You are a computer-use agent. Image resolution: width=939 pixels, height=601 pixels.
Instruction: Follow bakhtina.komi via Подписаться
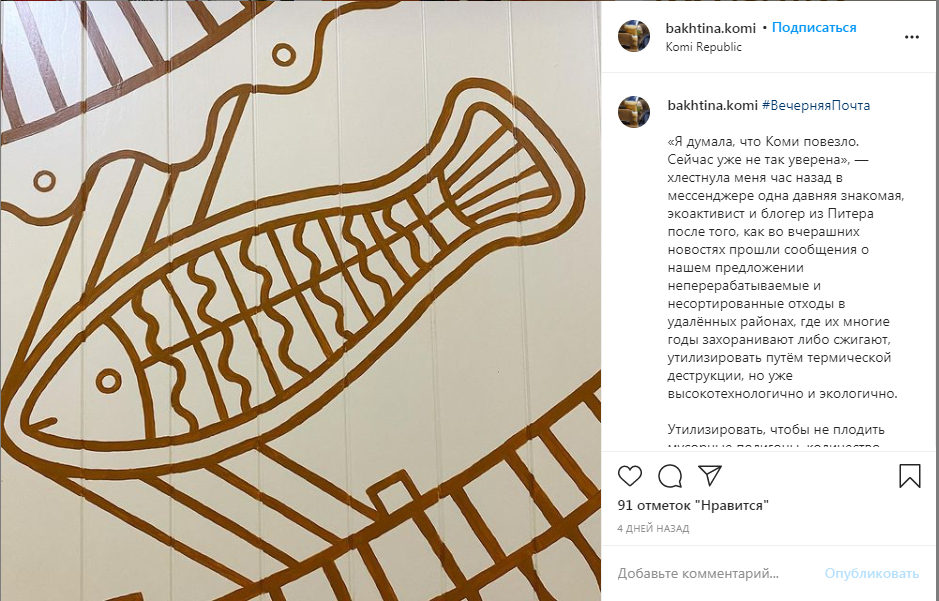(x=814, y=28)
